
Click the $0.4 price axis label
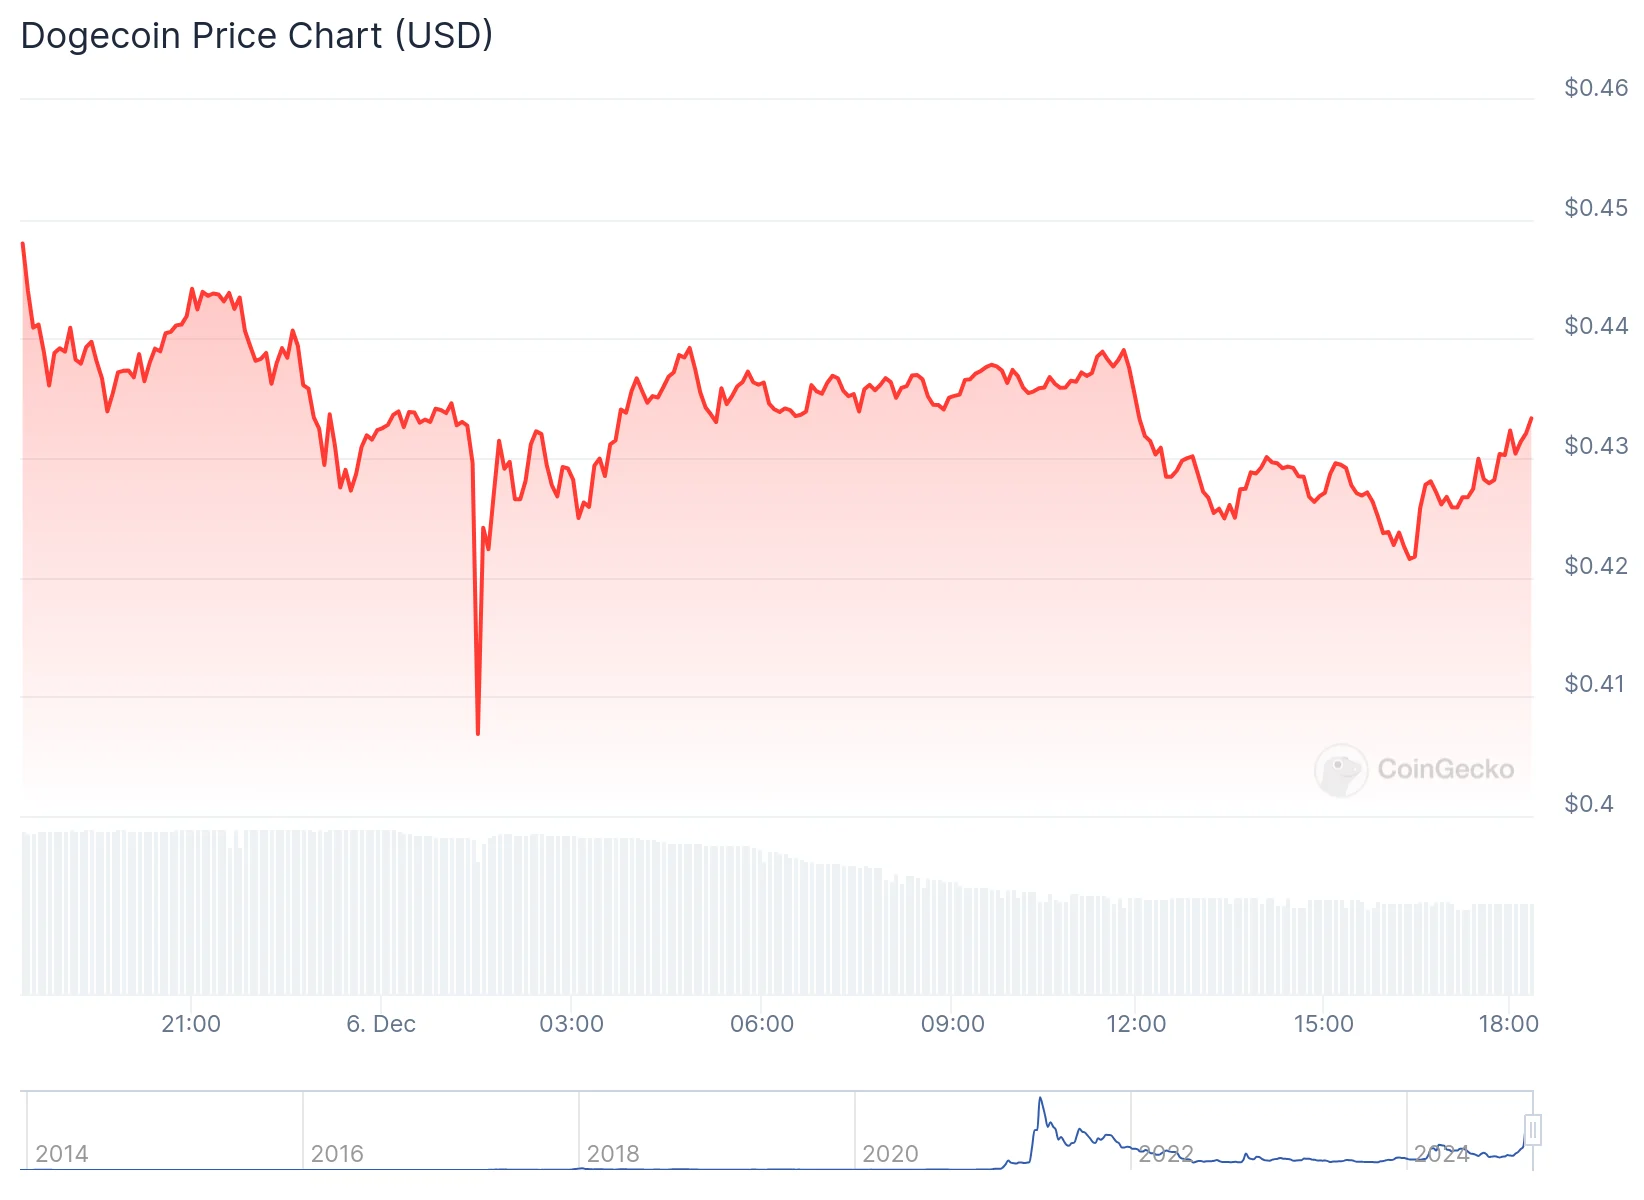(x=1589, y=804)
